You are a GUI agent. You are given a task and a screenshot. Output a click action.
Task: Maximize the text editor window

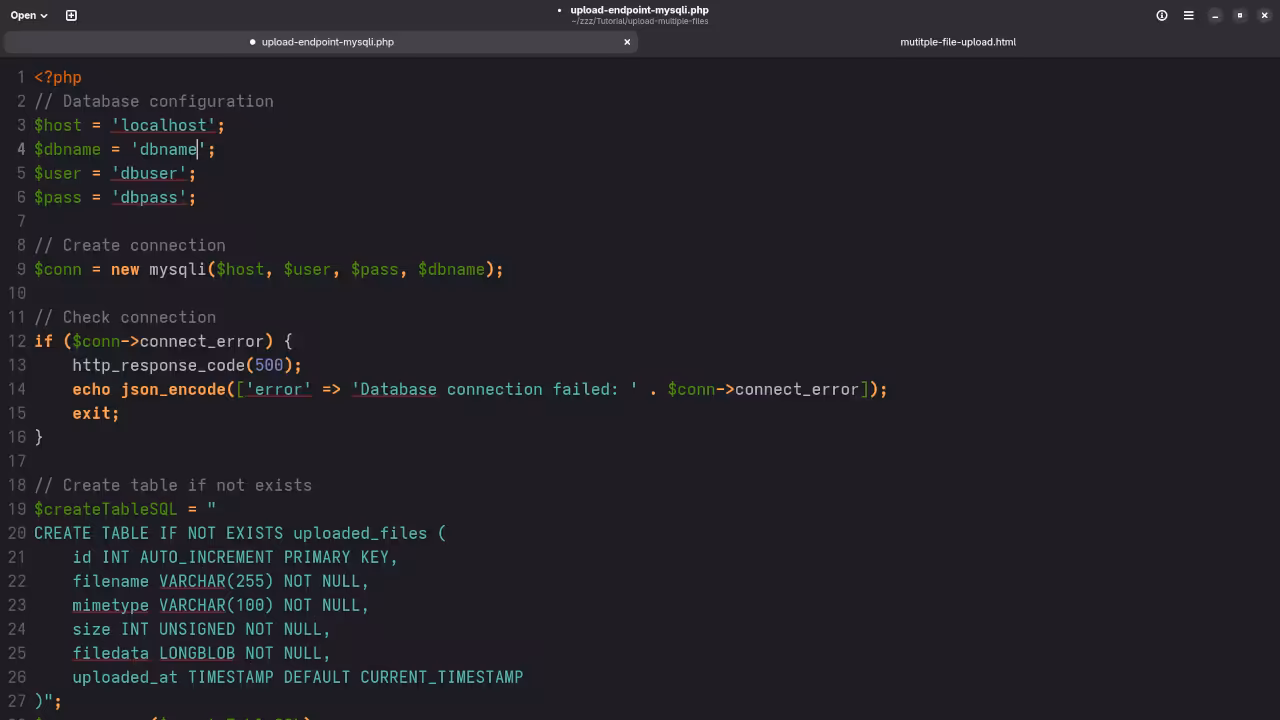click(x=1240, y=15)
